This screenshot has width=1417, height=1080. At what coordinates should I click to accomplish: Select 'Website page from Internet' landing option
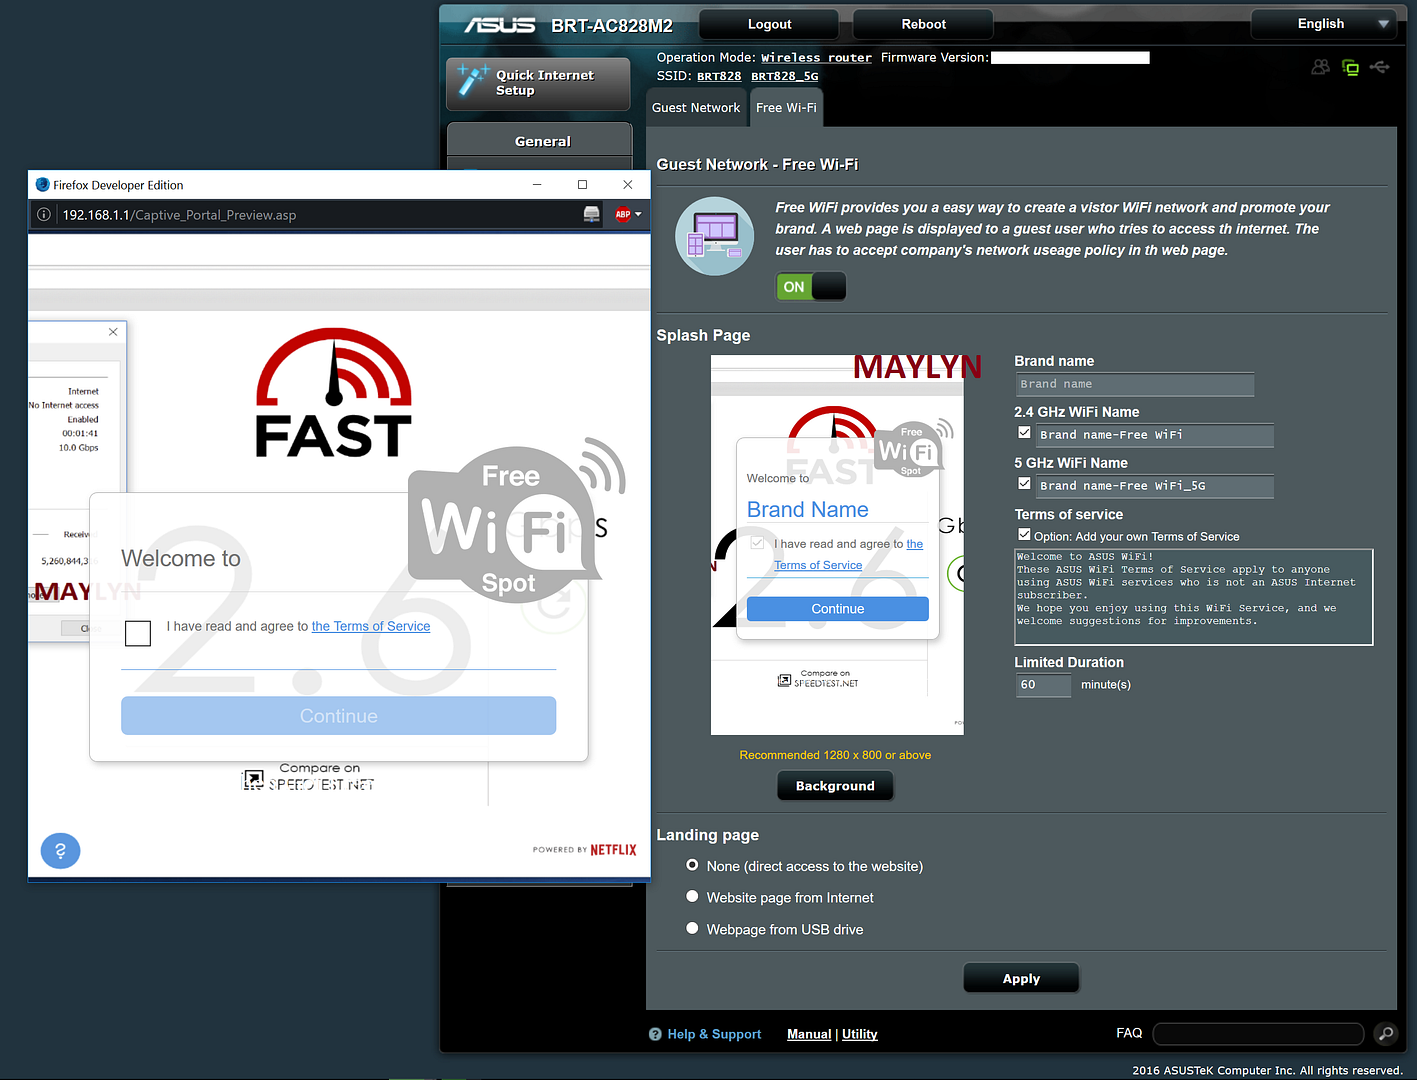[692, 897]
